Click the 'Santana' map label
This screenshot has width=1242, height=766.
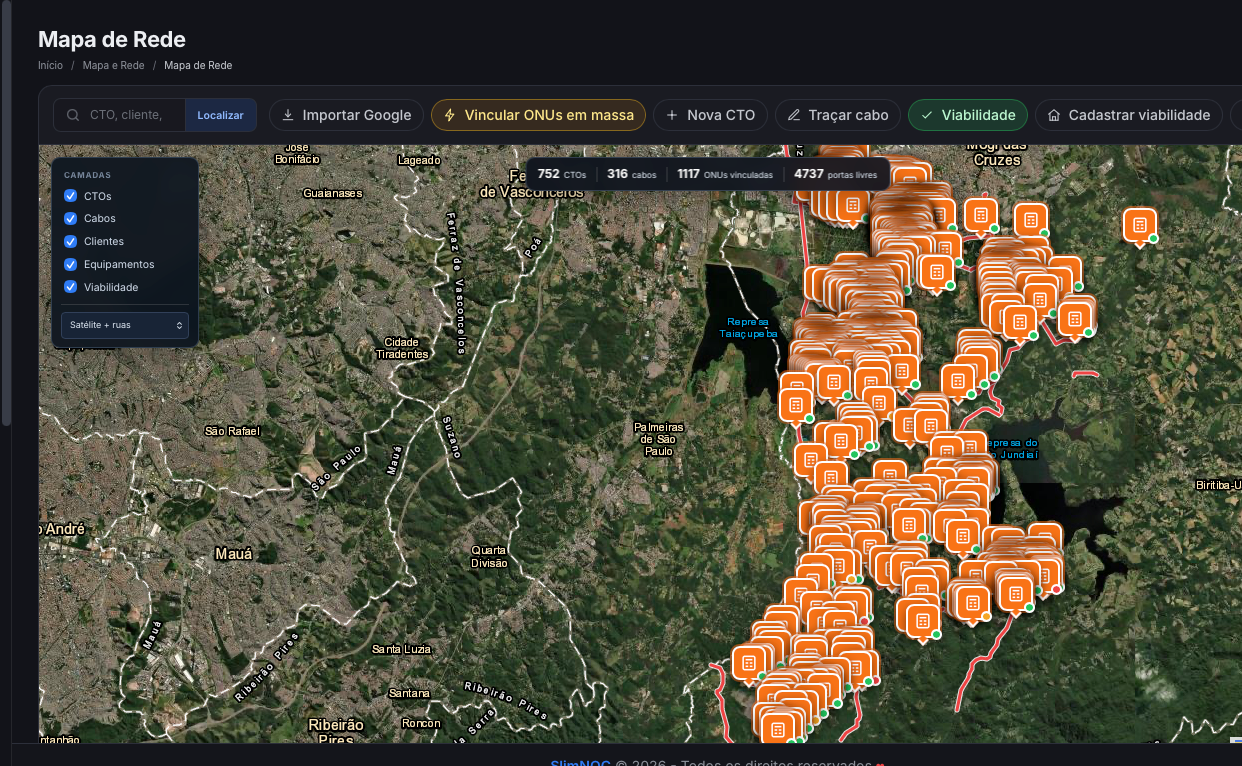pos(409,693)
